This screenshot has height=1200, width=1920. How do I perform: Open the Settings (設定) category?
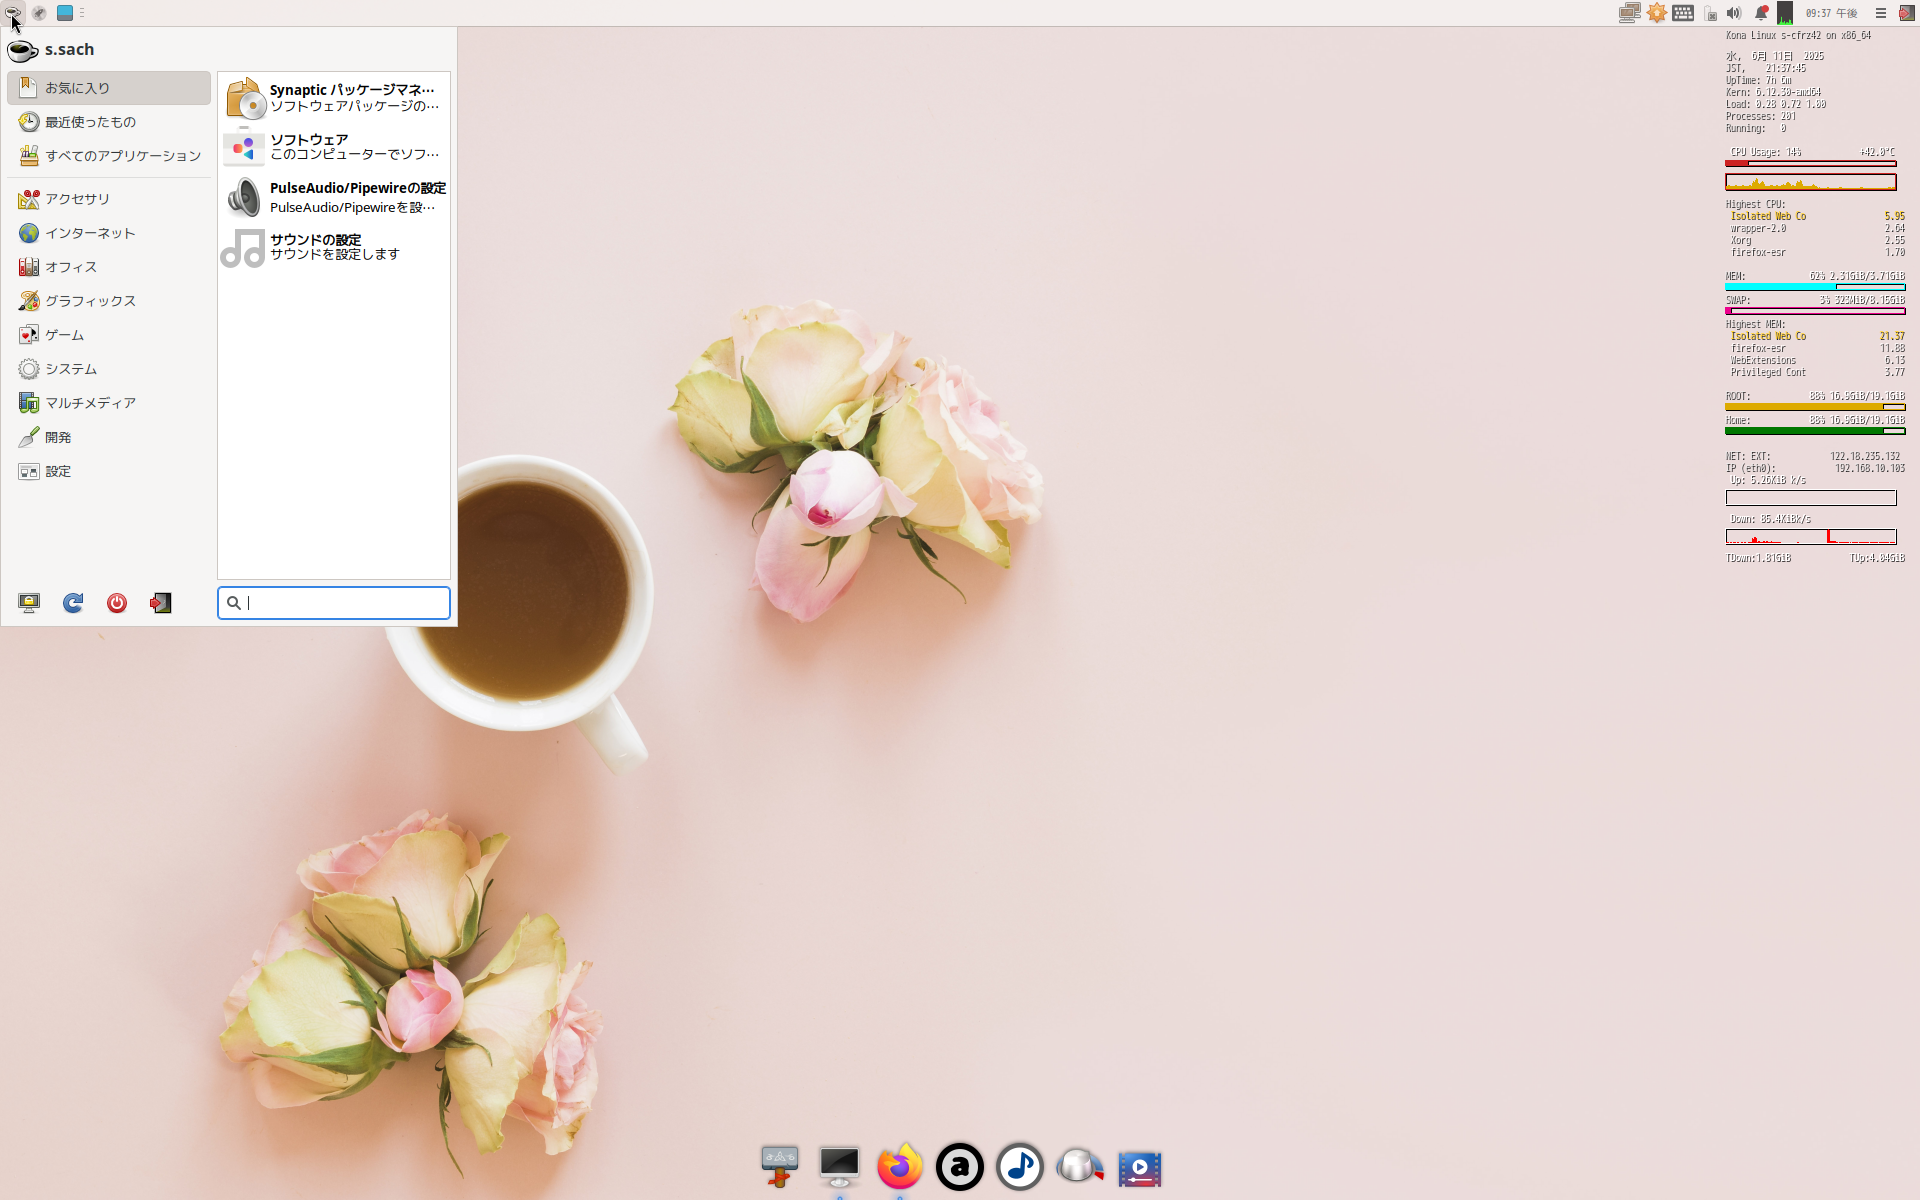point(58,471)
